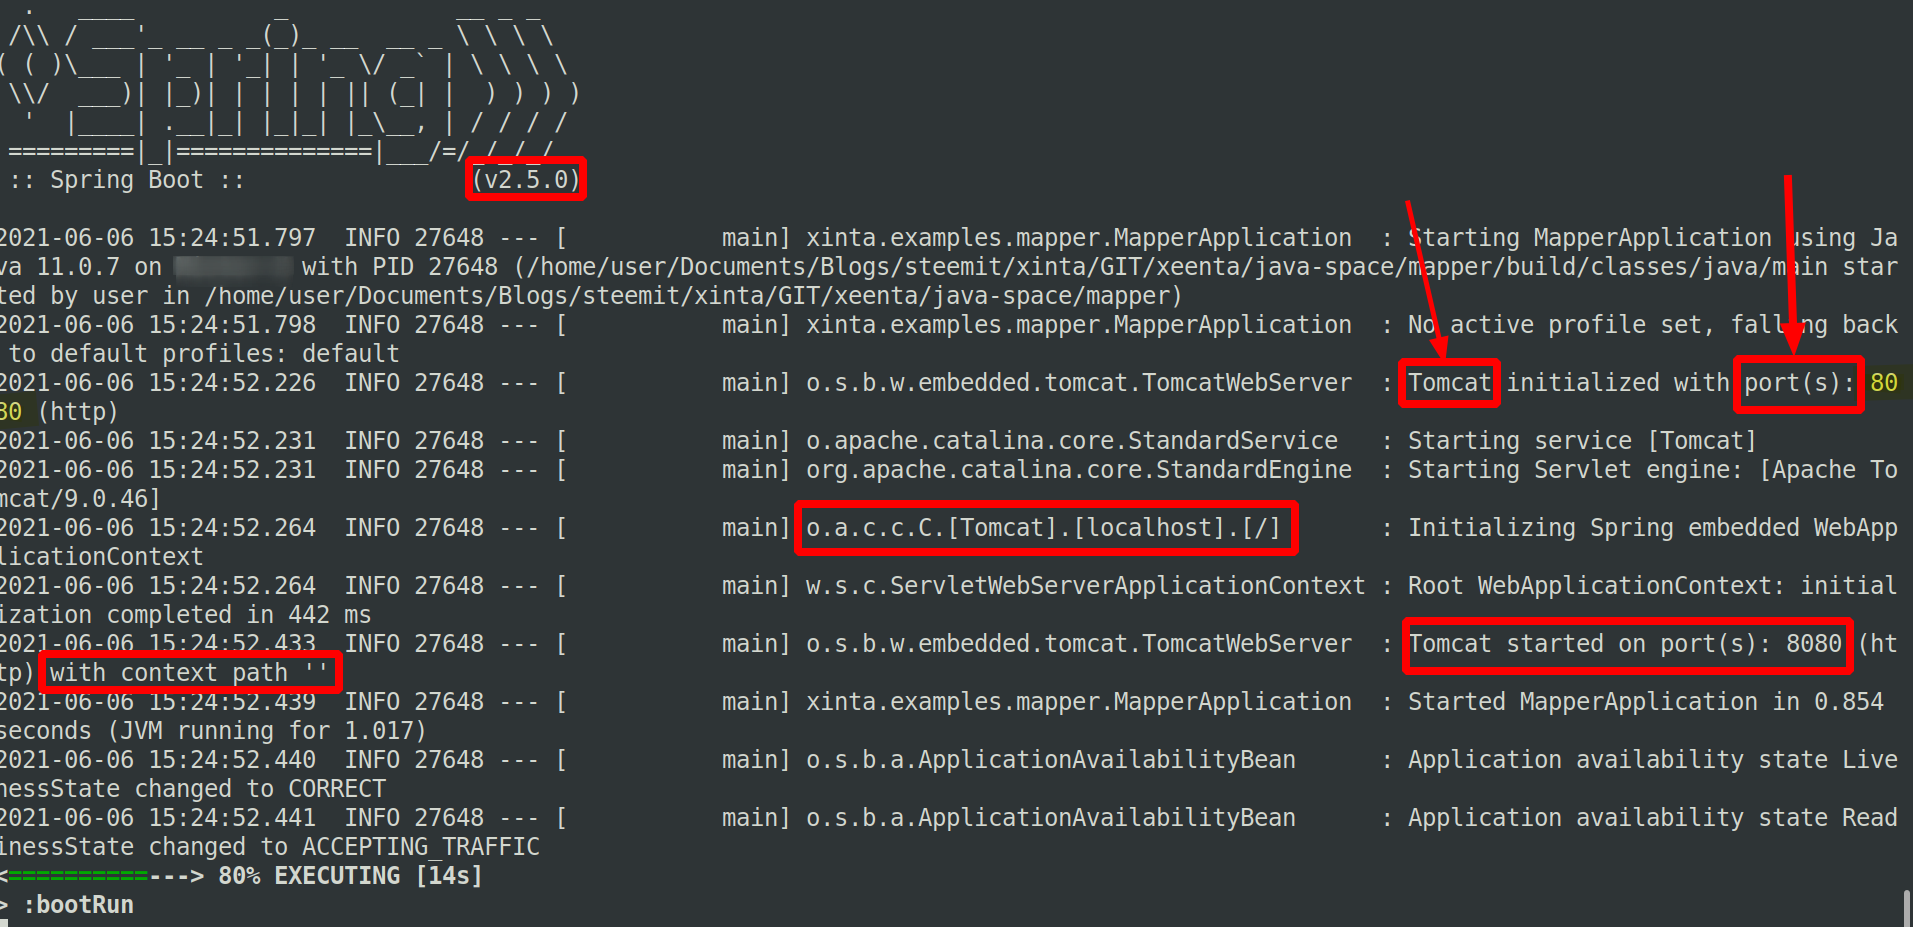Click the 'va 11.0.7 on' Java version text
Screen dimensions: 1913x927
(81, 267)
